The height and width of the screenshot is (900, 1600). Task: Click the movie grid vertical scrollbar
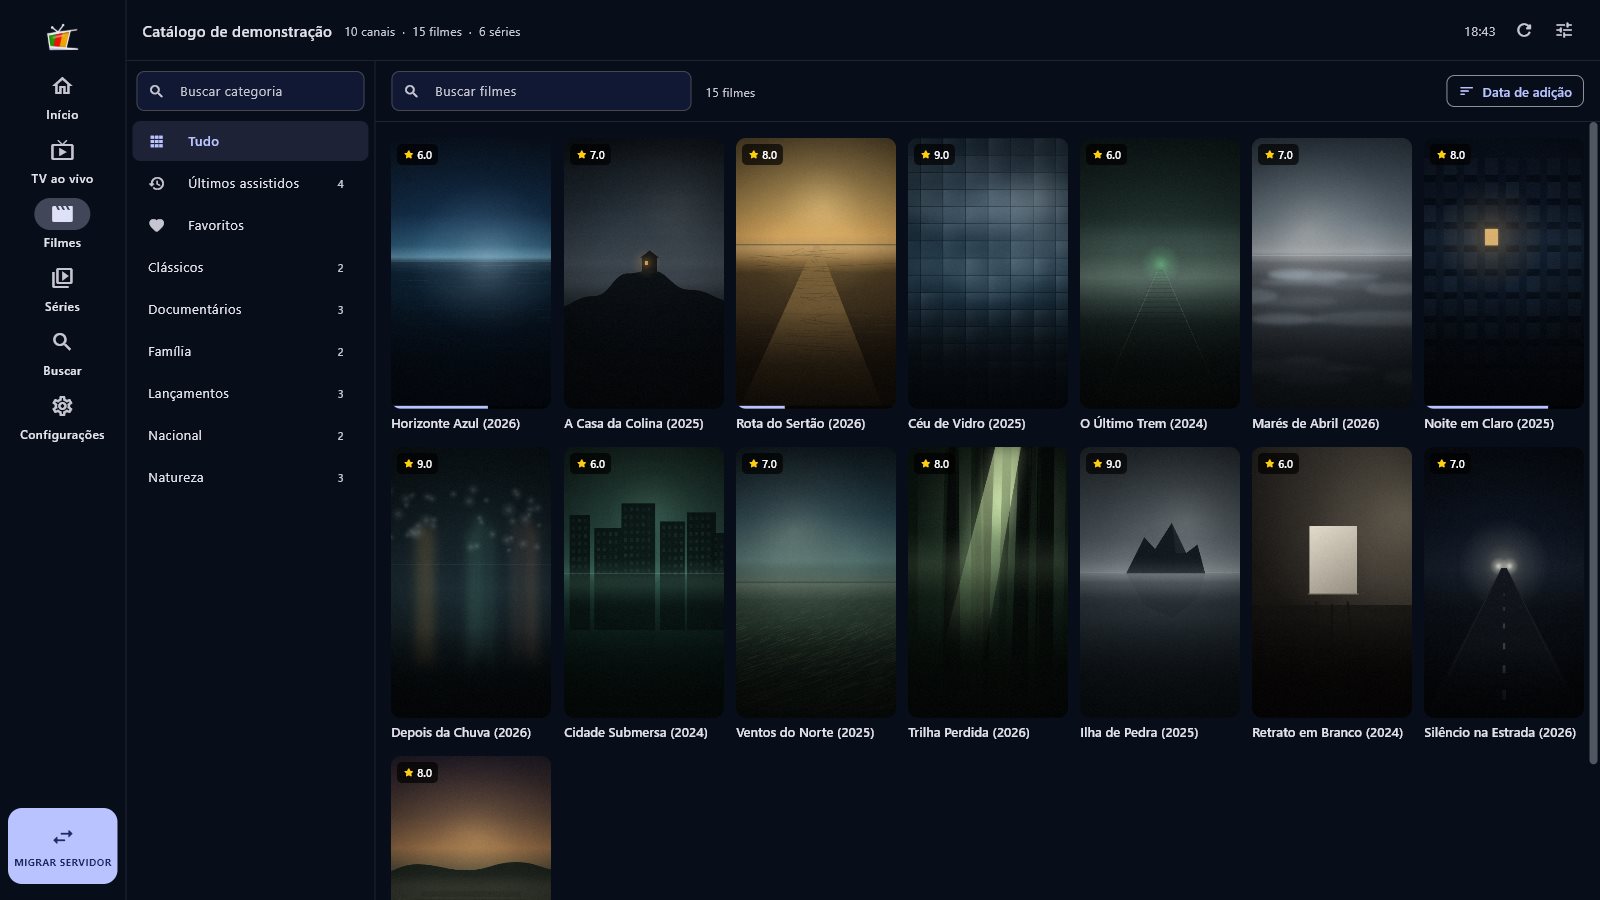pyautogui.click(x=1593, y=443)
